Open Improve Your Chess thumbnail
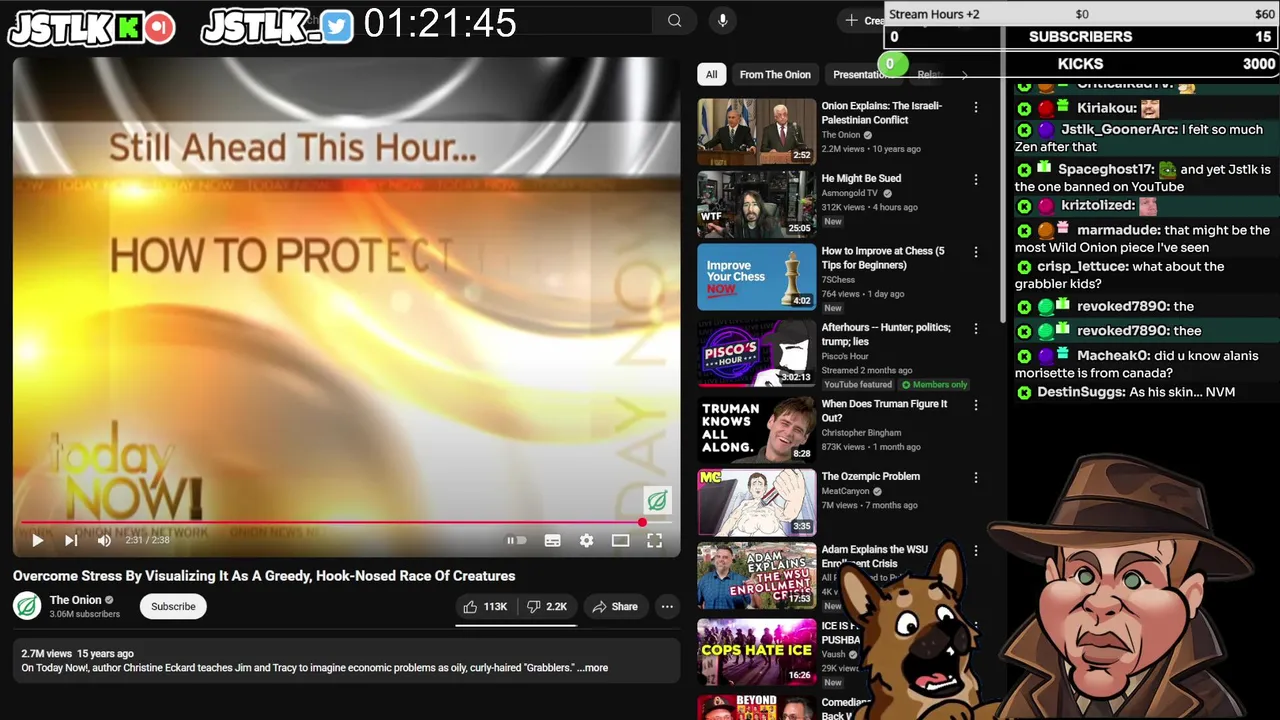Image resolution: width=1280 pixels, height=720 pixels. [756, 277]
